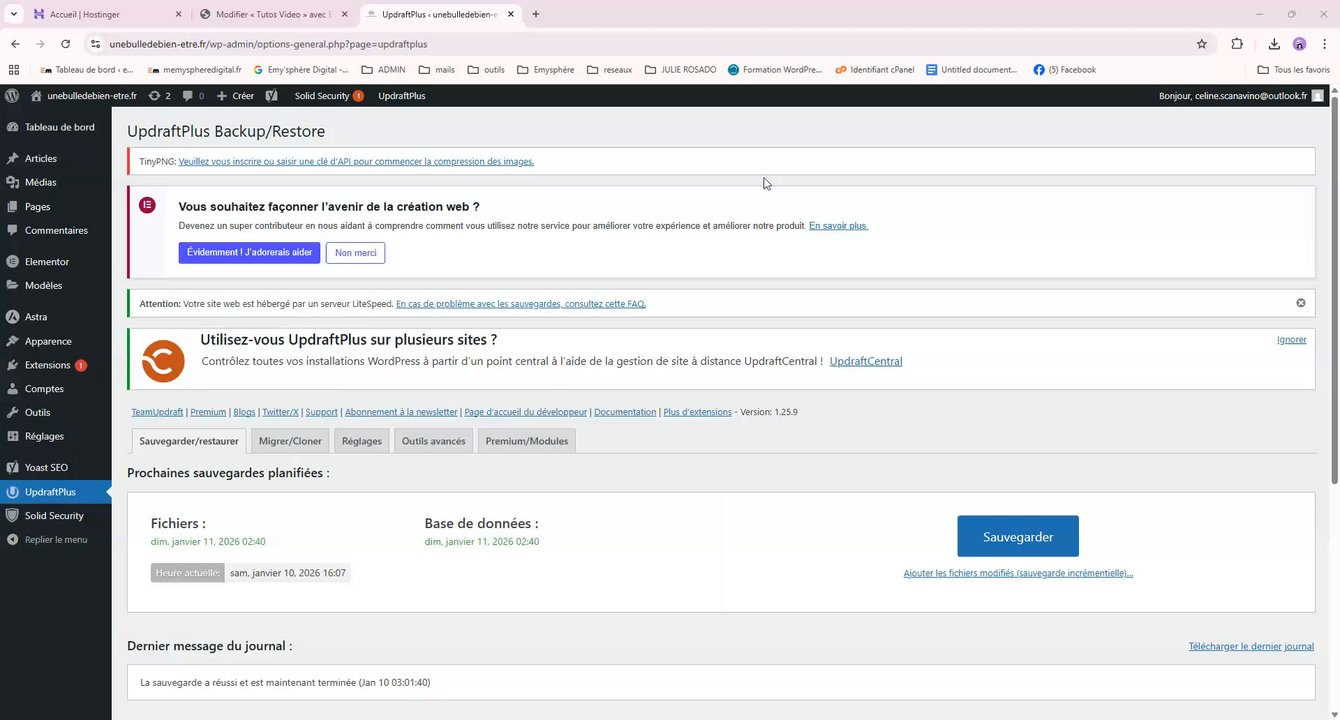Click Solid Security in the admin bar
This screenshot has width=1340, height=720.
(x=328, y=96)
